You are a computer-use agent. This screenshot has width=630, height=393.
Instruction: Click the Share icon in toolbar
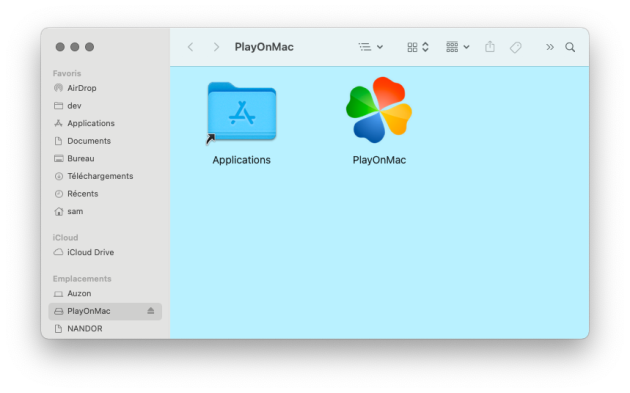[490, 47]
